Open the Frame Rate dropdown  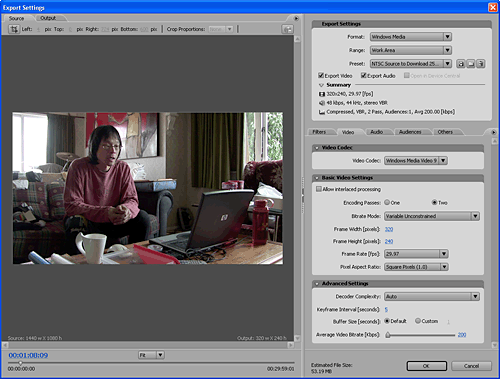pos(416,254)
